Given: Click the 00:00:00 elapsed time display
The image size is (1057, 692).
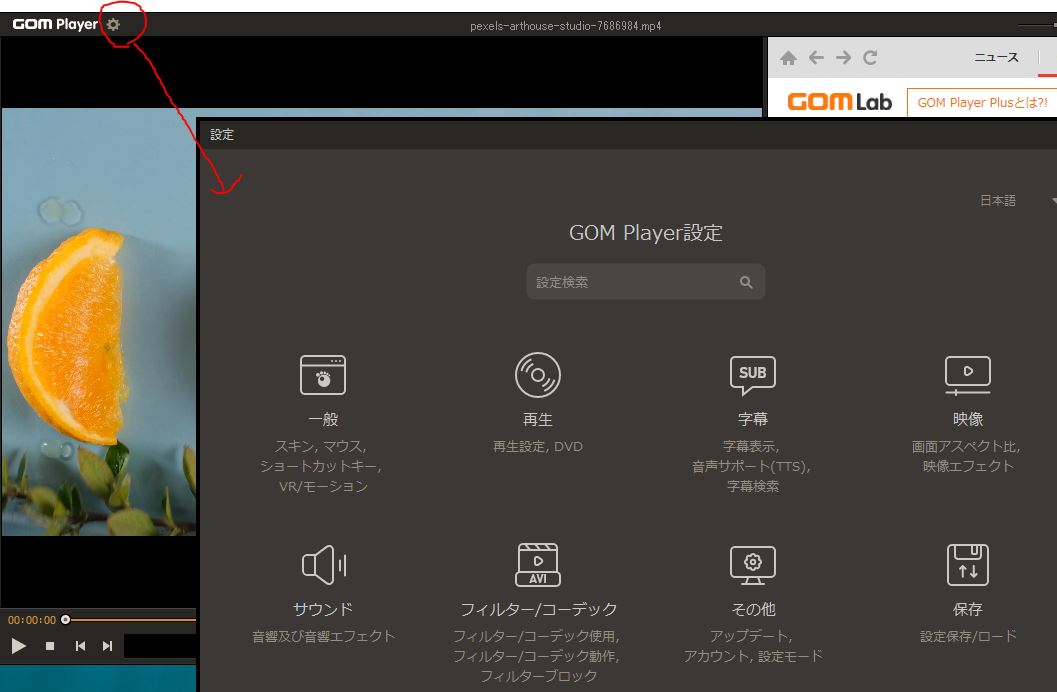Looking at the screenshot, I should pos(32,620).
